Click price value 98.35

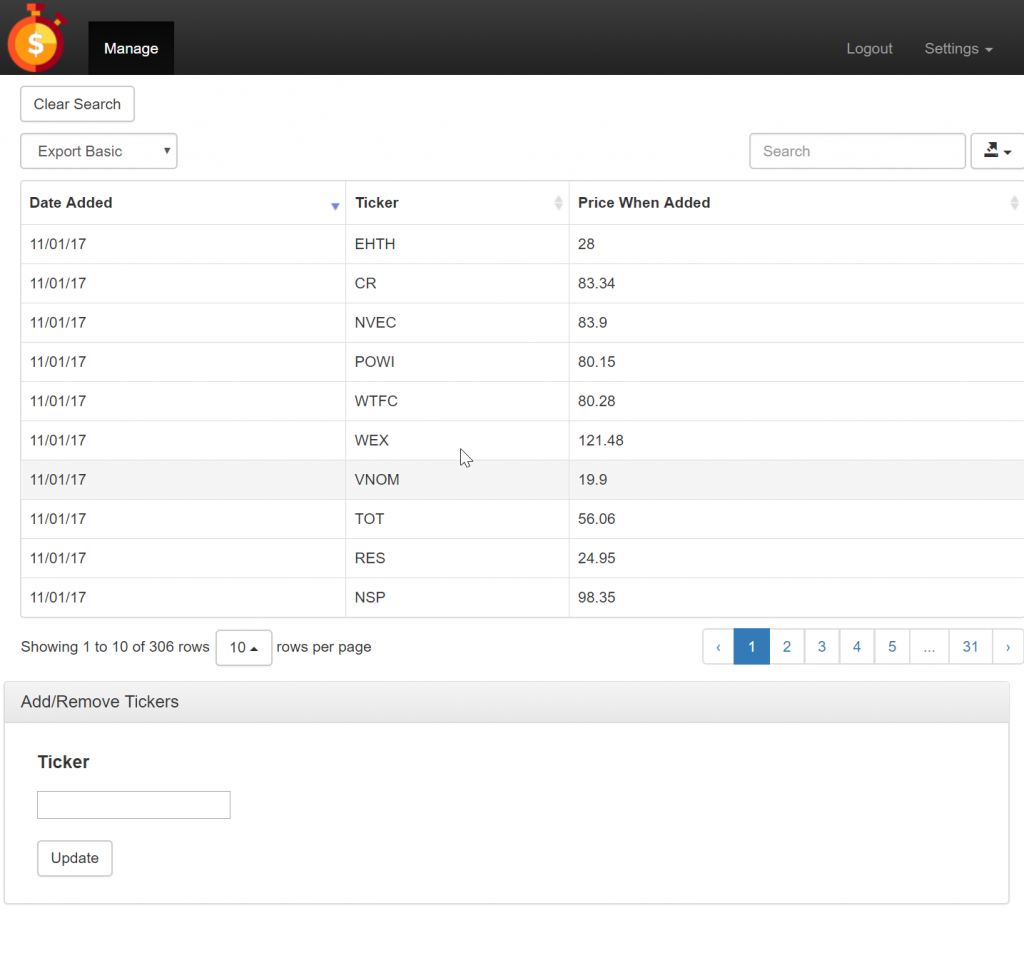(596, 597)
